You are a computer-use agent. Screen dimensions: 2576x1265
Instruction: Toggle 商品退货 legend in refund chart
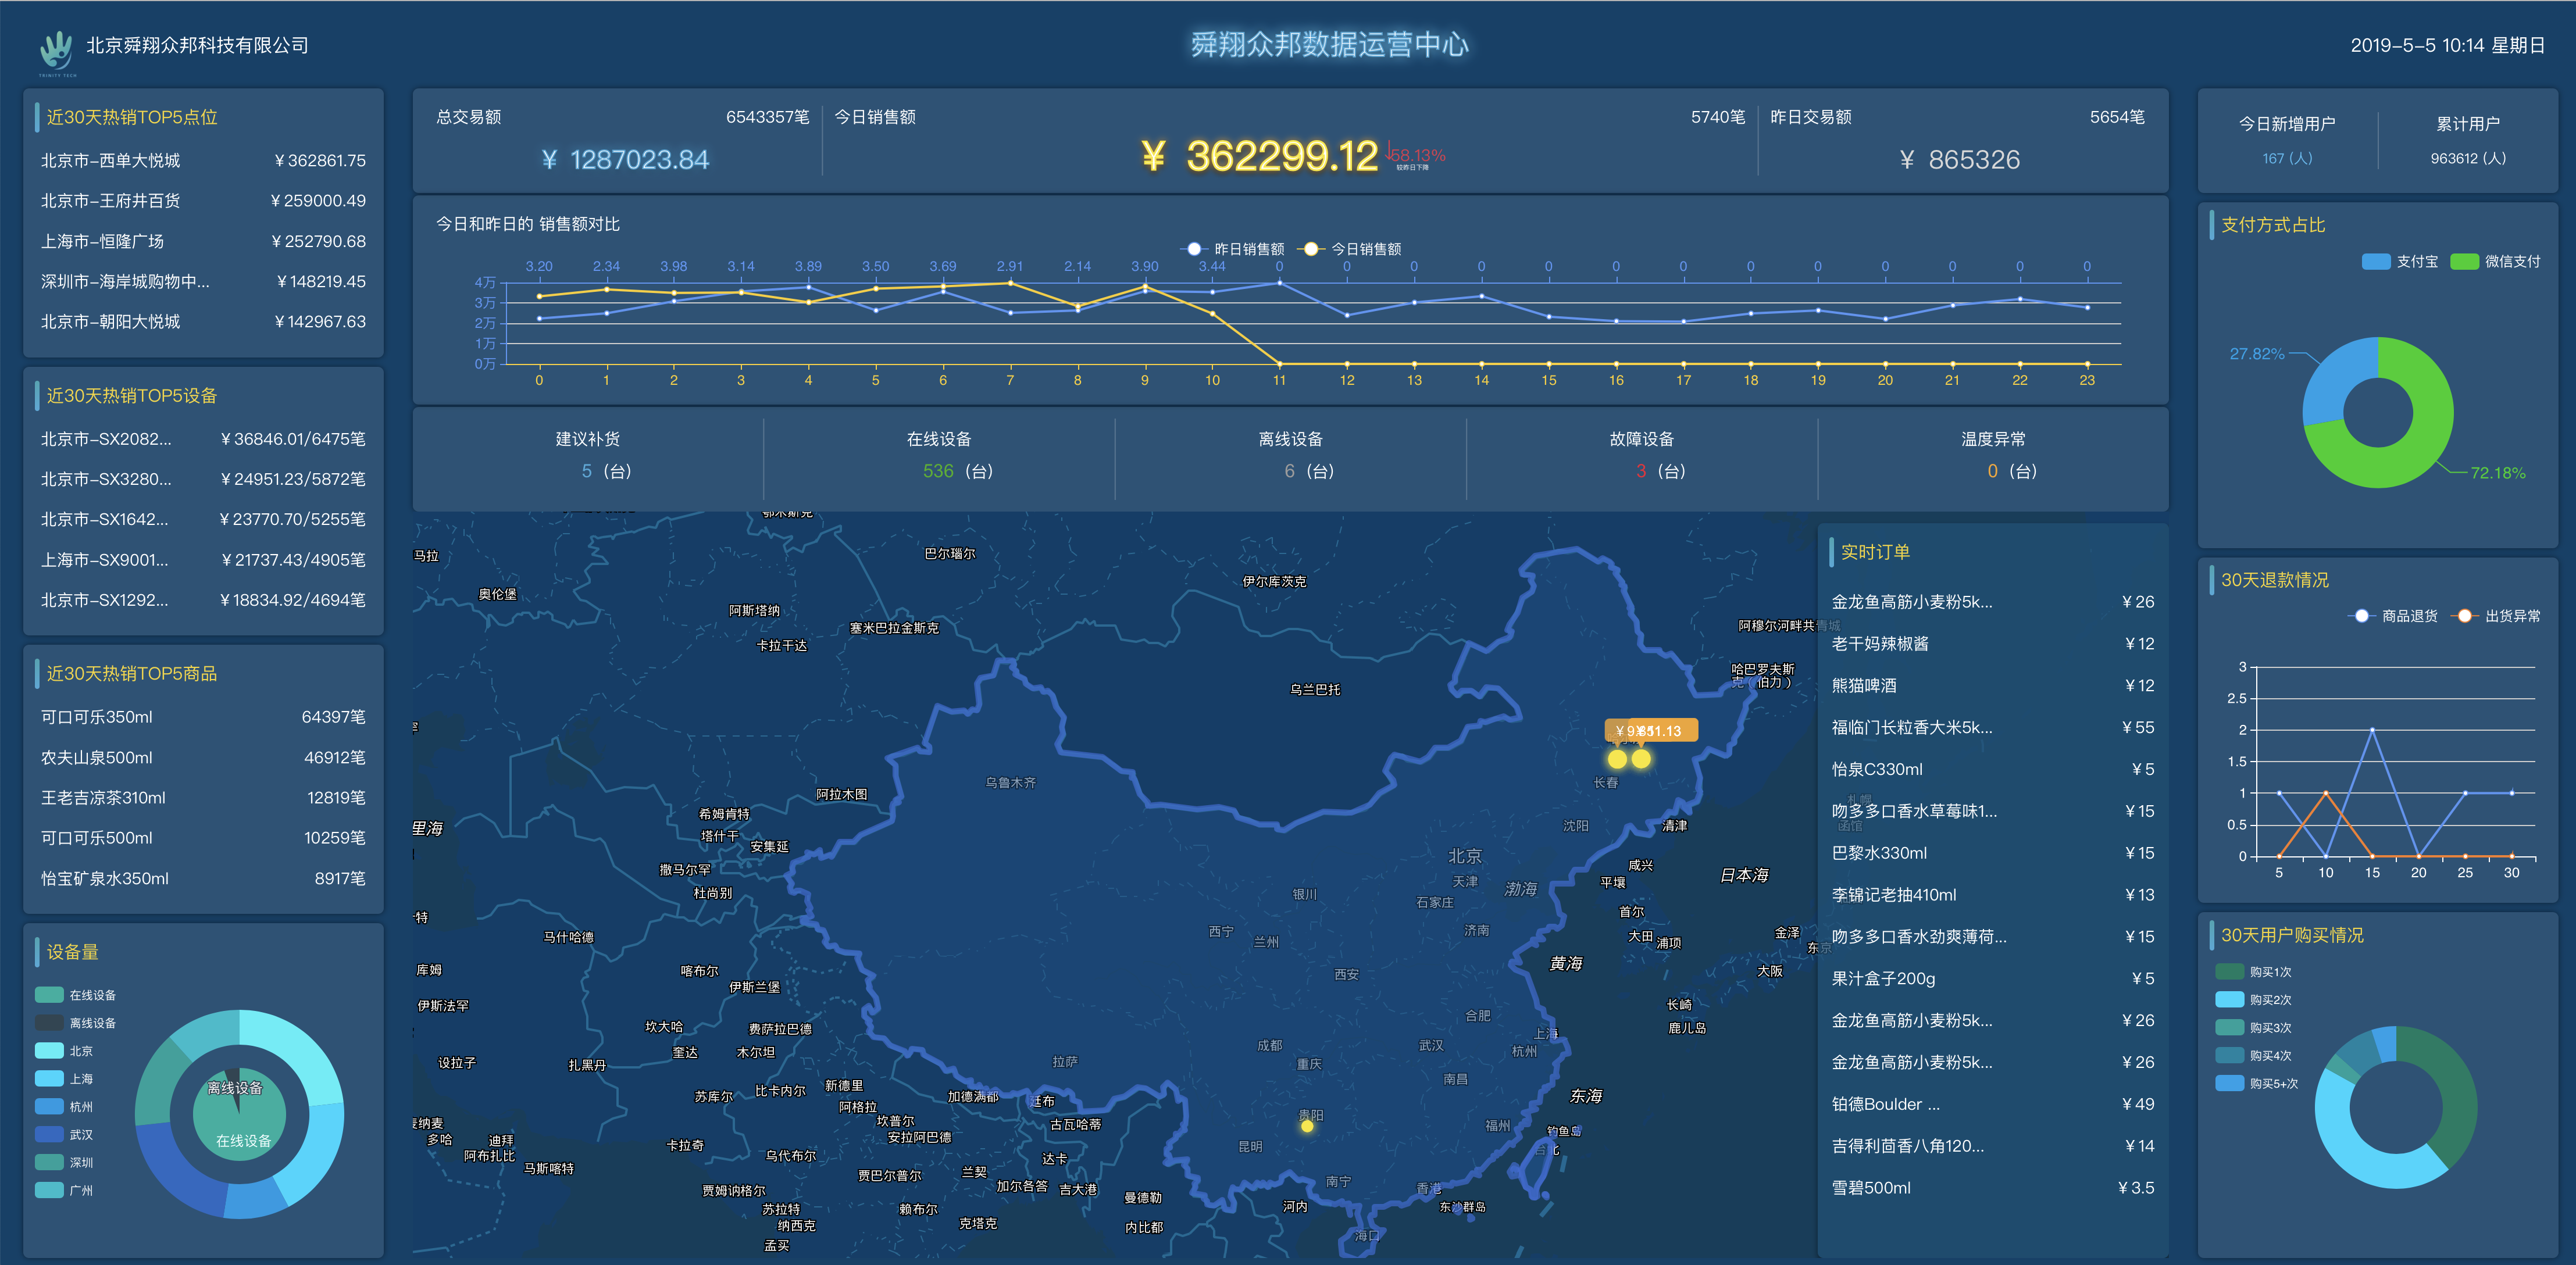click(2361, 616)
